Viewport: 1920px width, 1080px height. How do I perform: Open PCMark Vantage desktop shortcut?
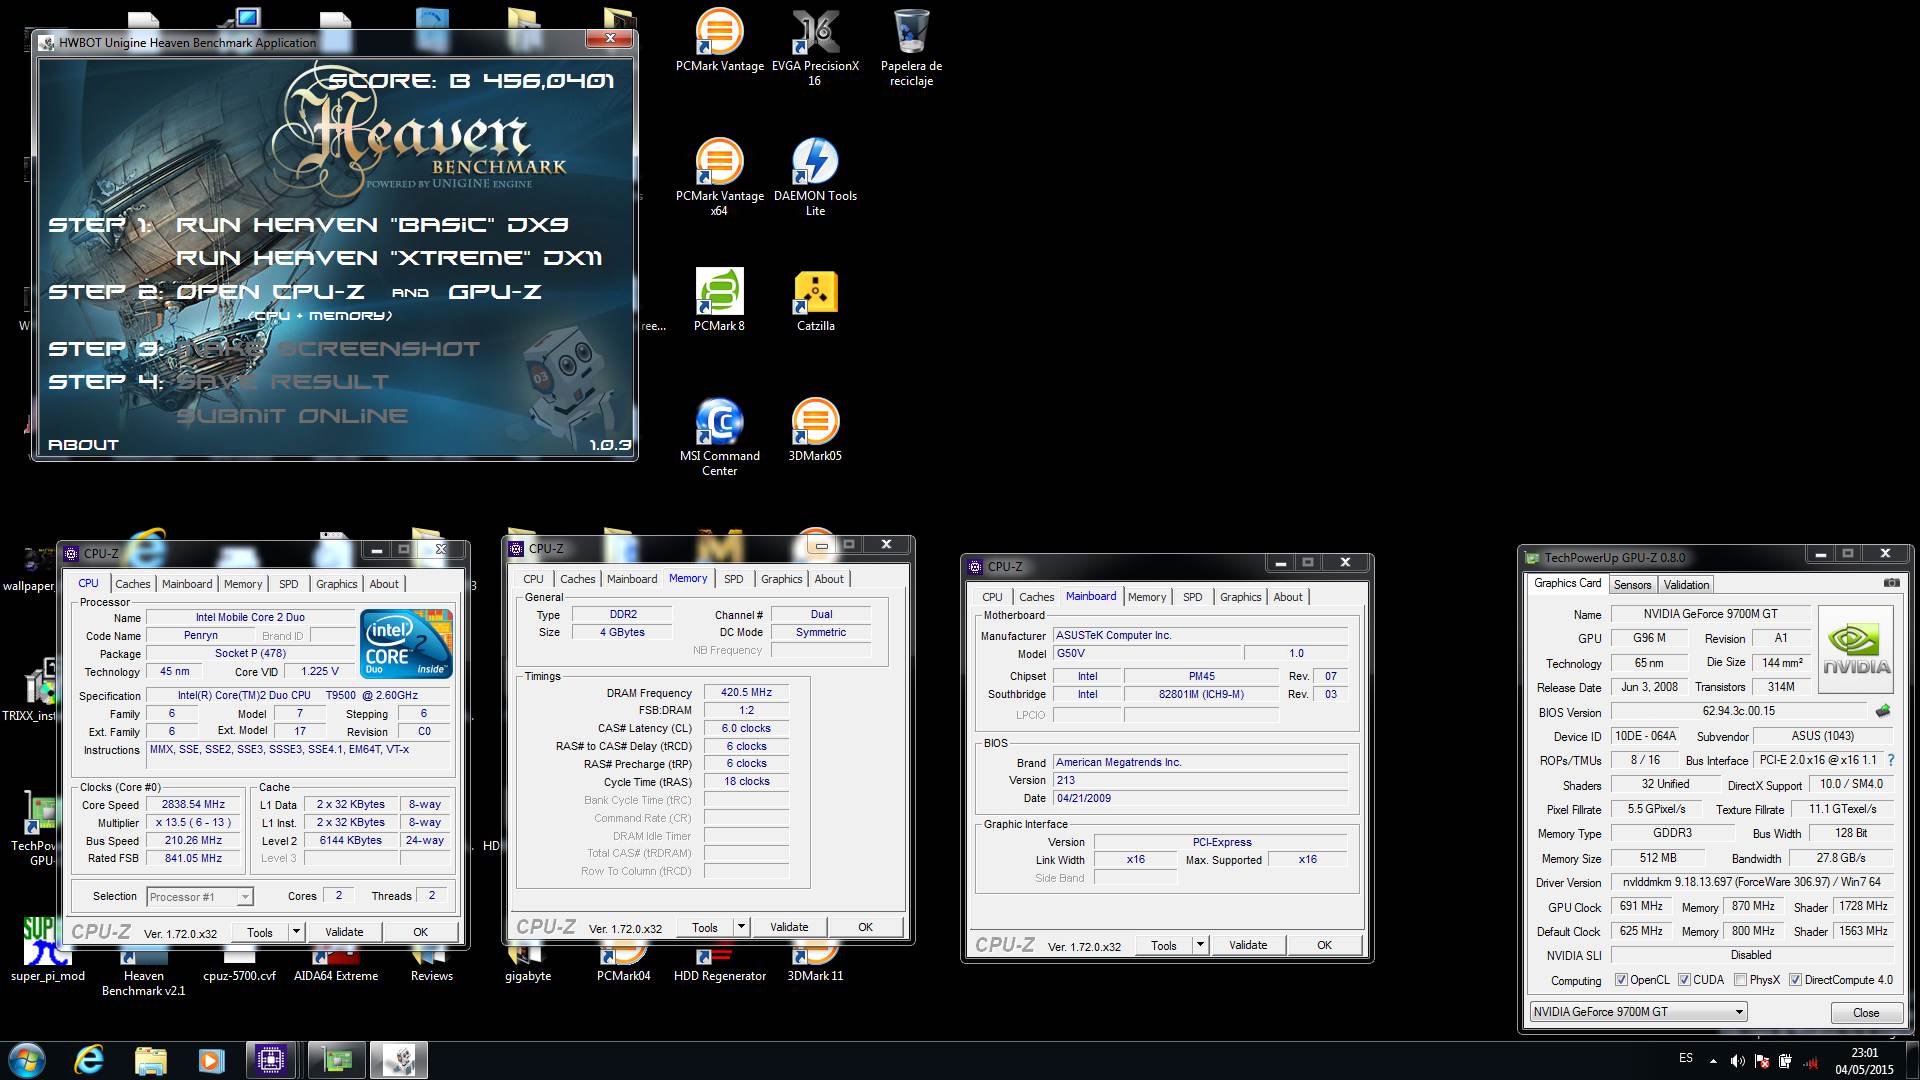click(719, 40)
